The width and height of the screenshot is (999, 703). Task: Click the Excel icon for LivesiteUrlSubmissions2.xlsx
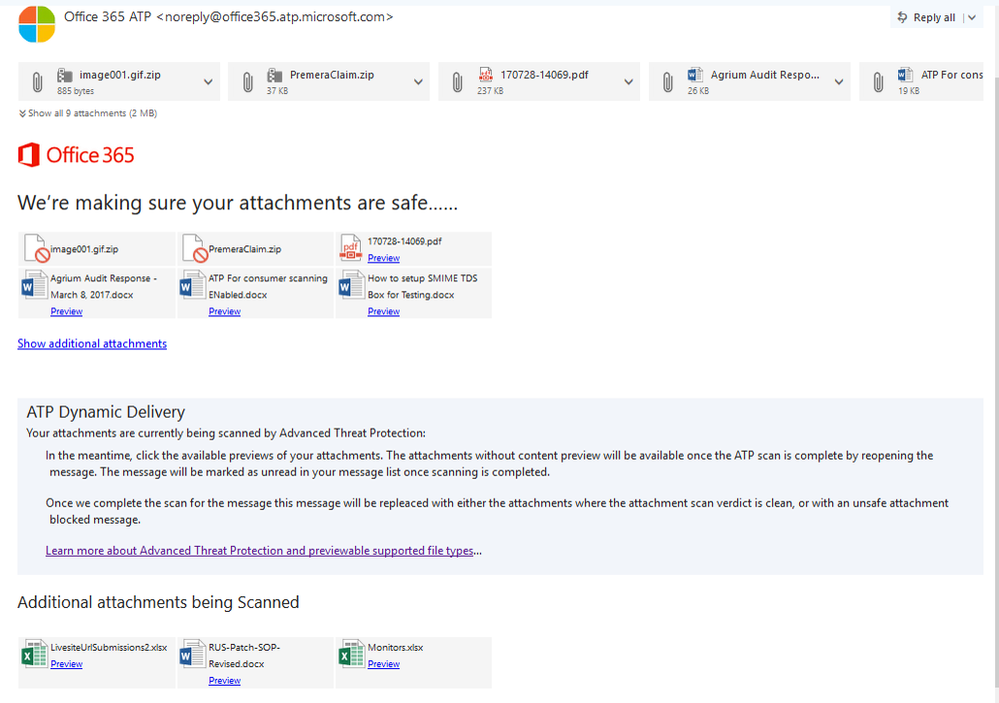point(34,654)
